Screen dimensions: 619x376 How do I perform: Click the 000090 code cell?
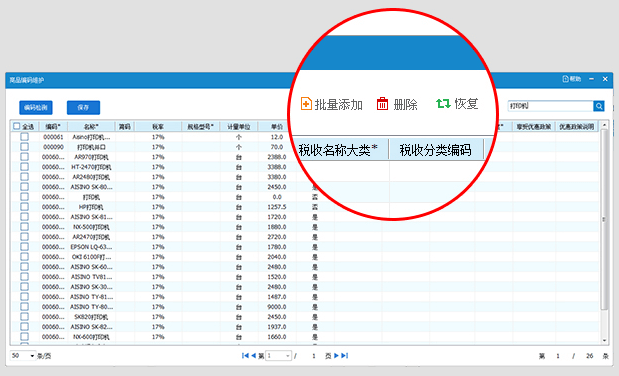click(53, 147)
